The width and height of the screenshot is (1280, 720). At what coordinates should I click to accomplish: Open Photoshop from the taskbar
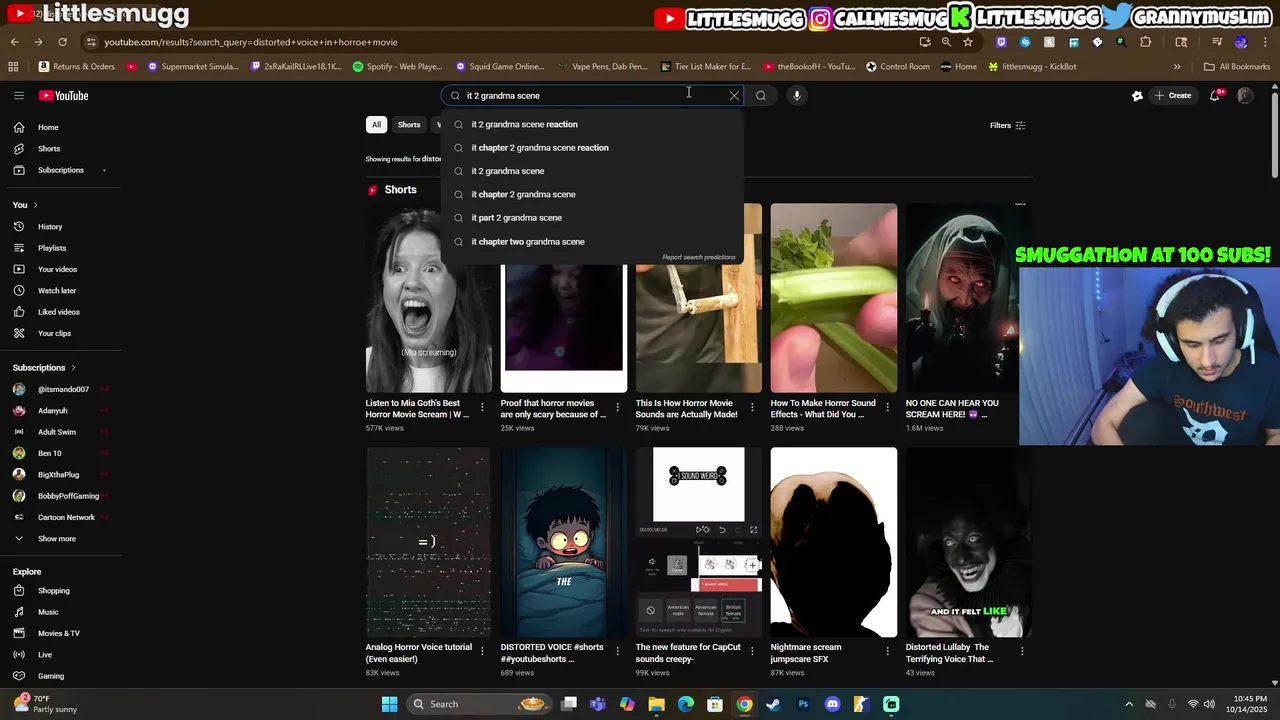coord(803,704)
